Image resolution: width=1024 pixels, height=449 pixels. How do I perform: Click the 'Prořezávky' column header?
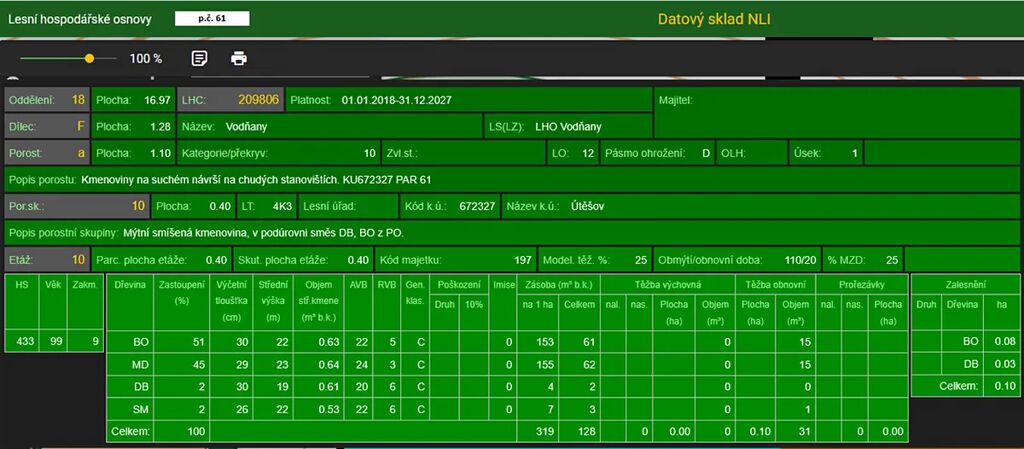click(x=863, y=285)
